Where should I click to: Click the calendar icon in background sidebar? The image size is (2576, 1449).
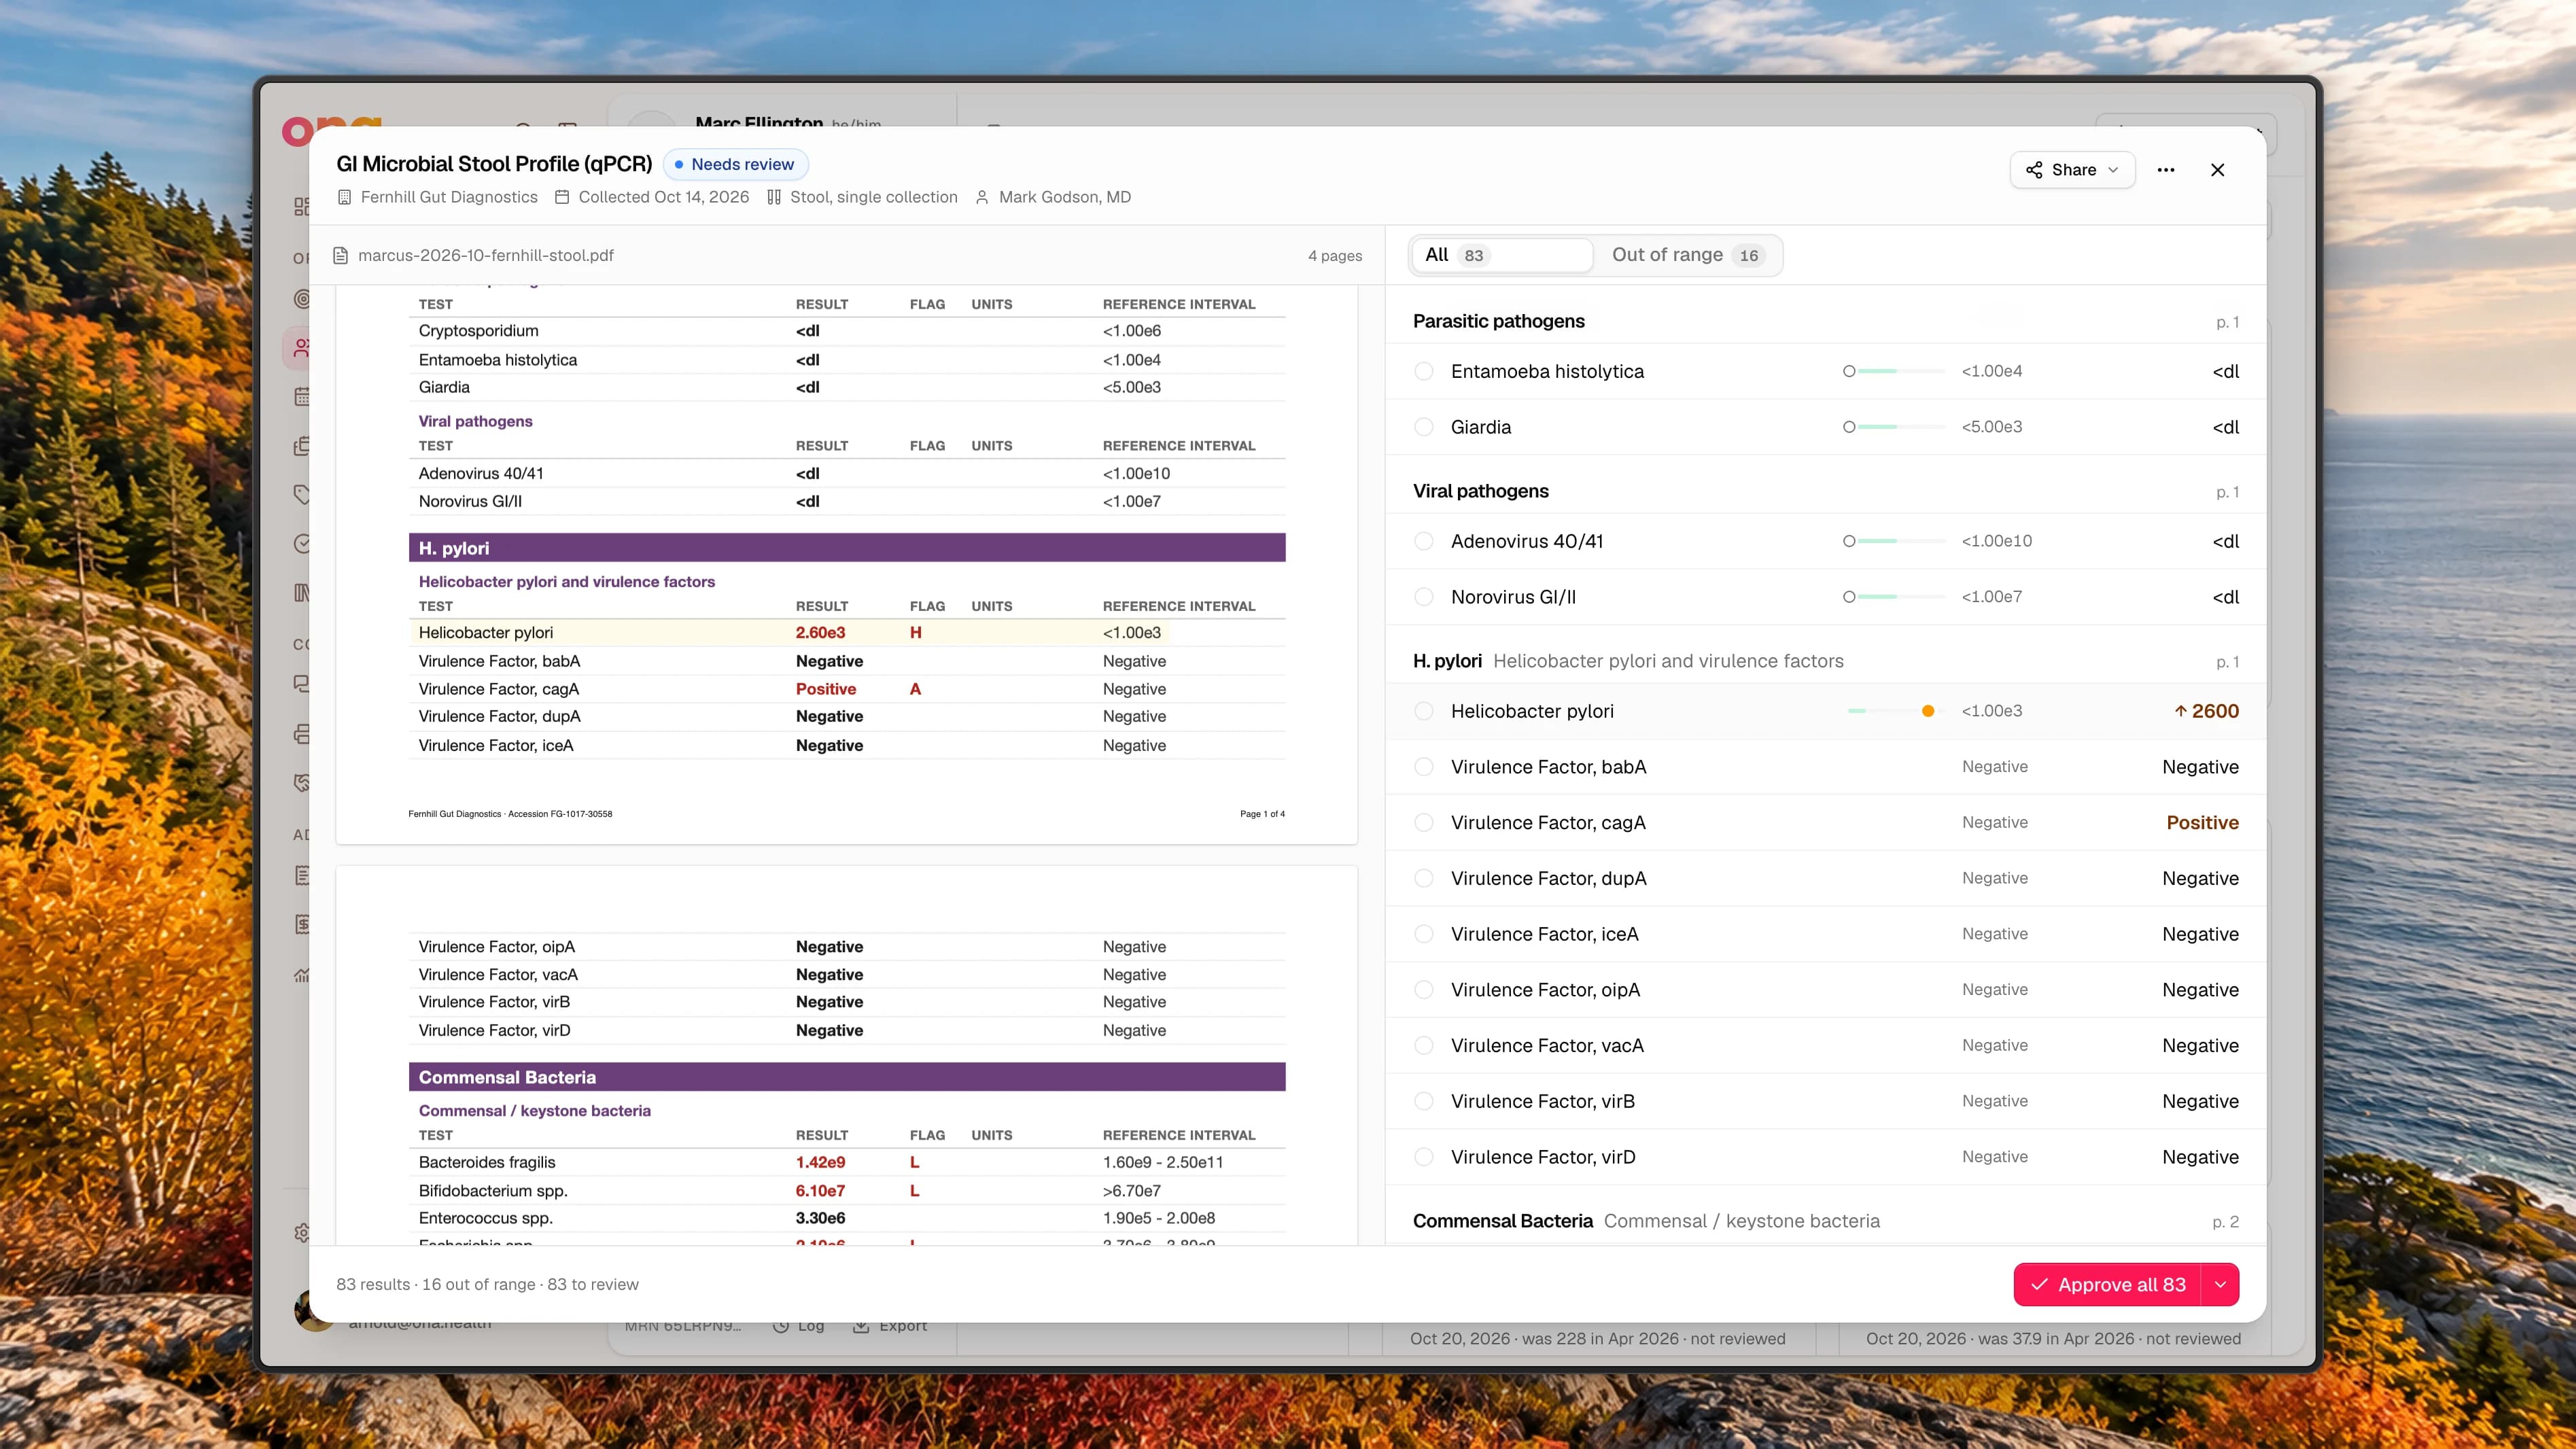(x=301, y=396)
